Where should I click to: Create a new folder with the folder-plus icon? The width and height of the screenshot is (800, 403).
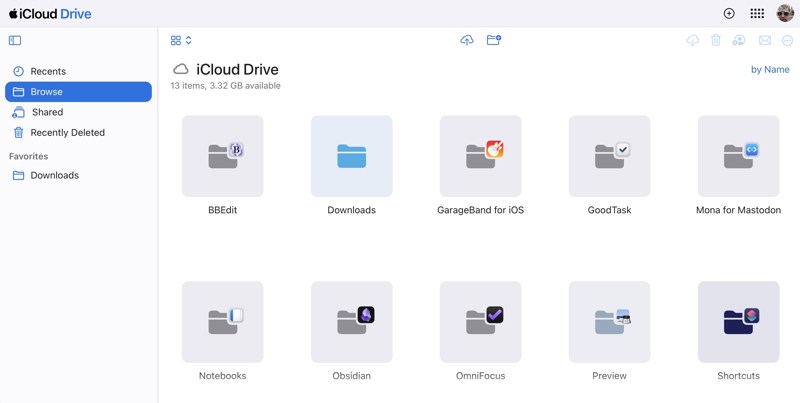pyautogui.click(x=494, y=40)
